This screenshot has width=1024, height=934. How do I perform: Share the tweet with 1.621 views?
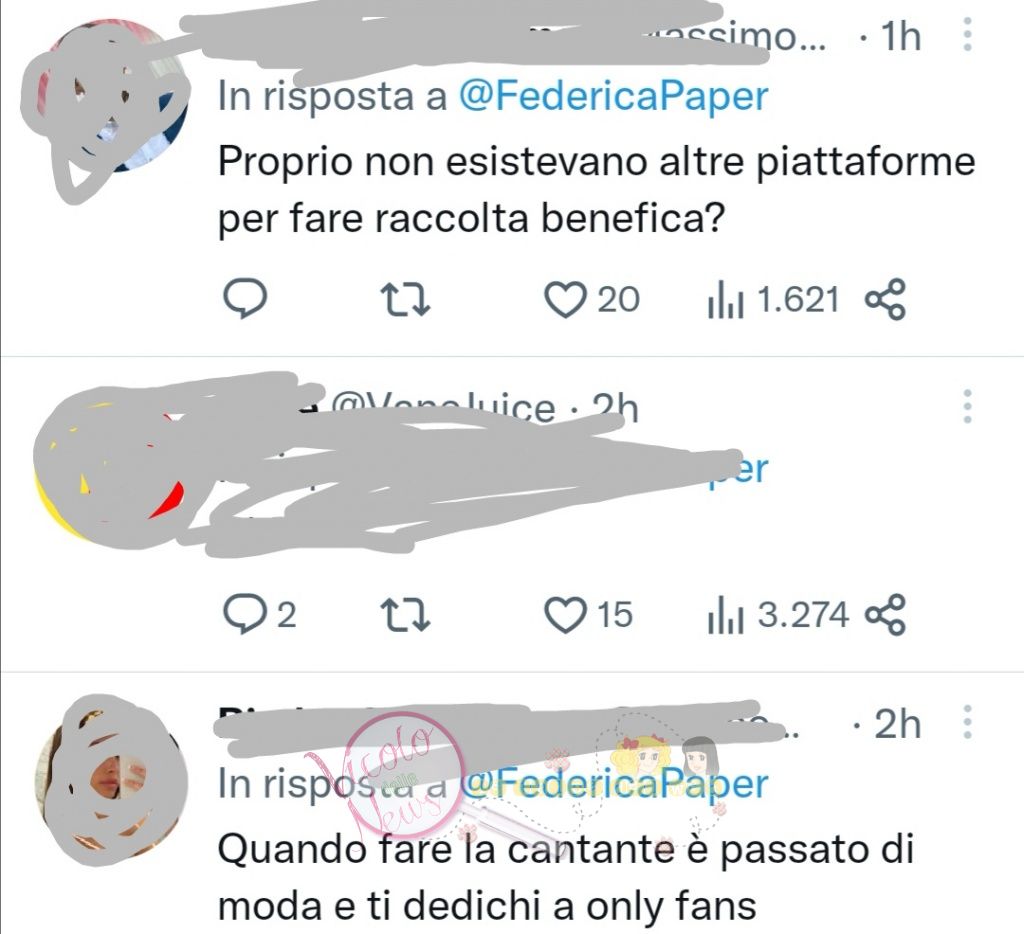pos(885,299)
